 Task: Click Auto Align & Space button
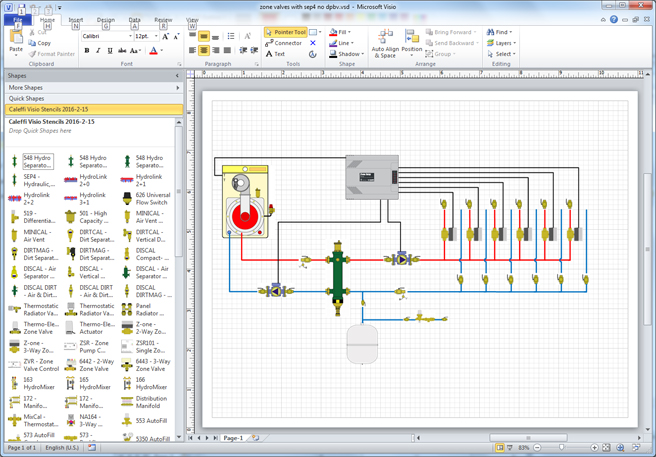385,43
